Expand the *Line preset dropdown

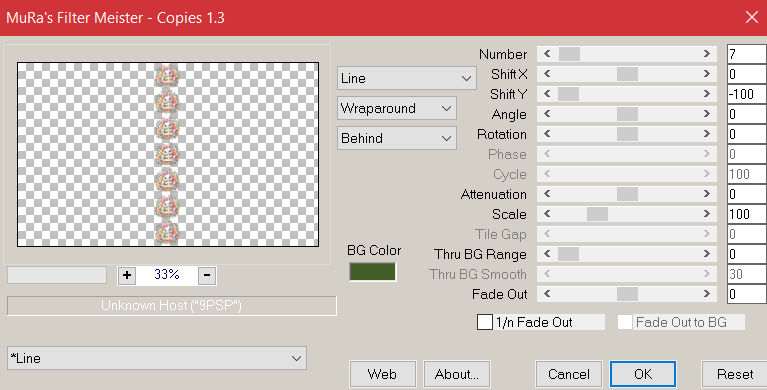157,358
